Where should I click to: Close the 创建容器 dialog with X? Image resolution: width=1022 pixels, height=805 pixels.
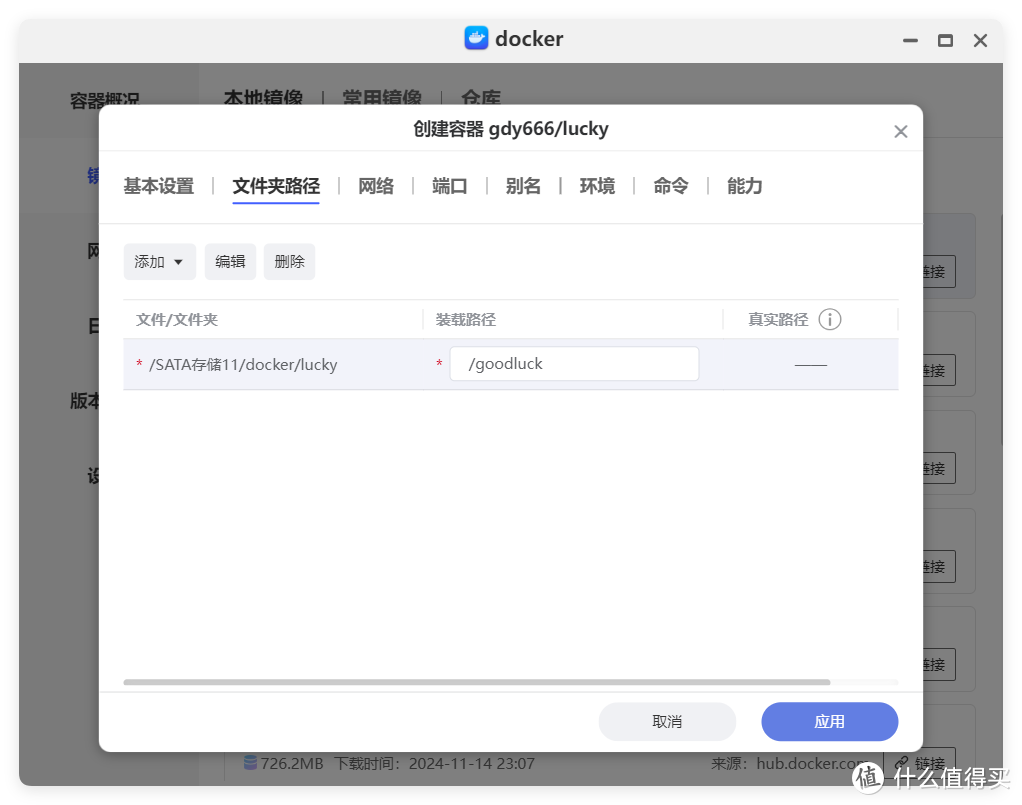tap(900, 131)
